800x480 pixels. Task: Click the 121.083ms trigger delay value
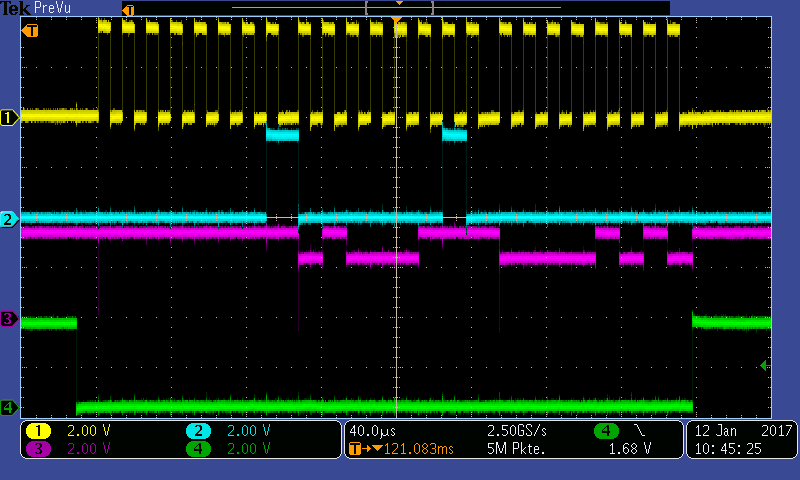pos(418,449)
